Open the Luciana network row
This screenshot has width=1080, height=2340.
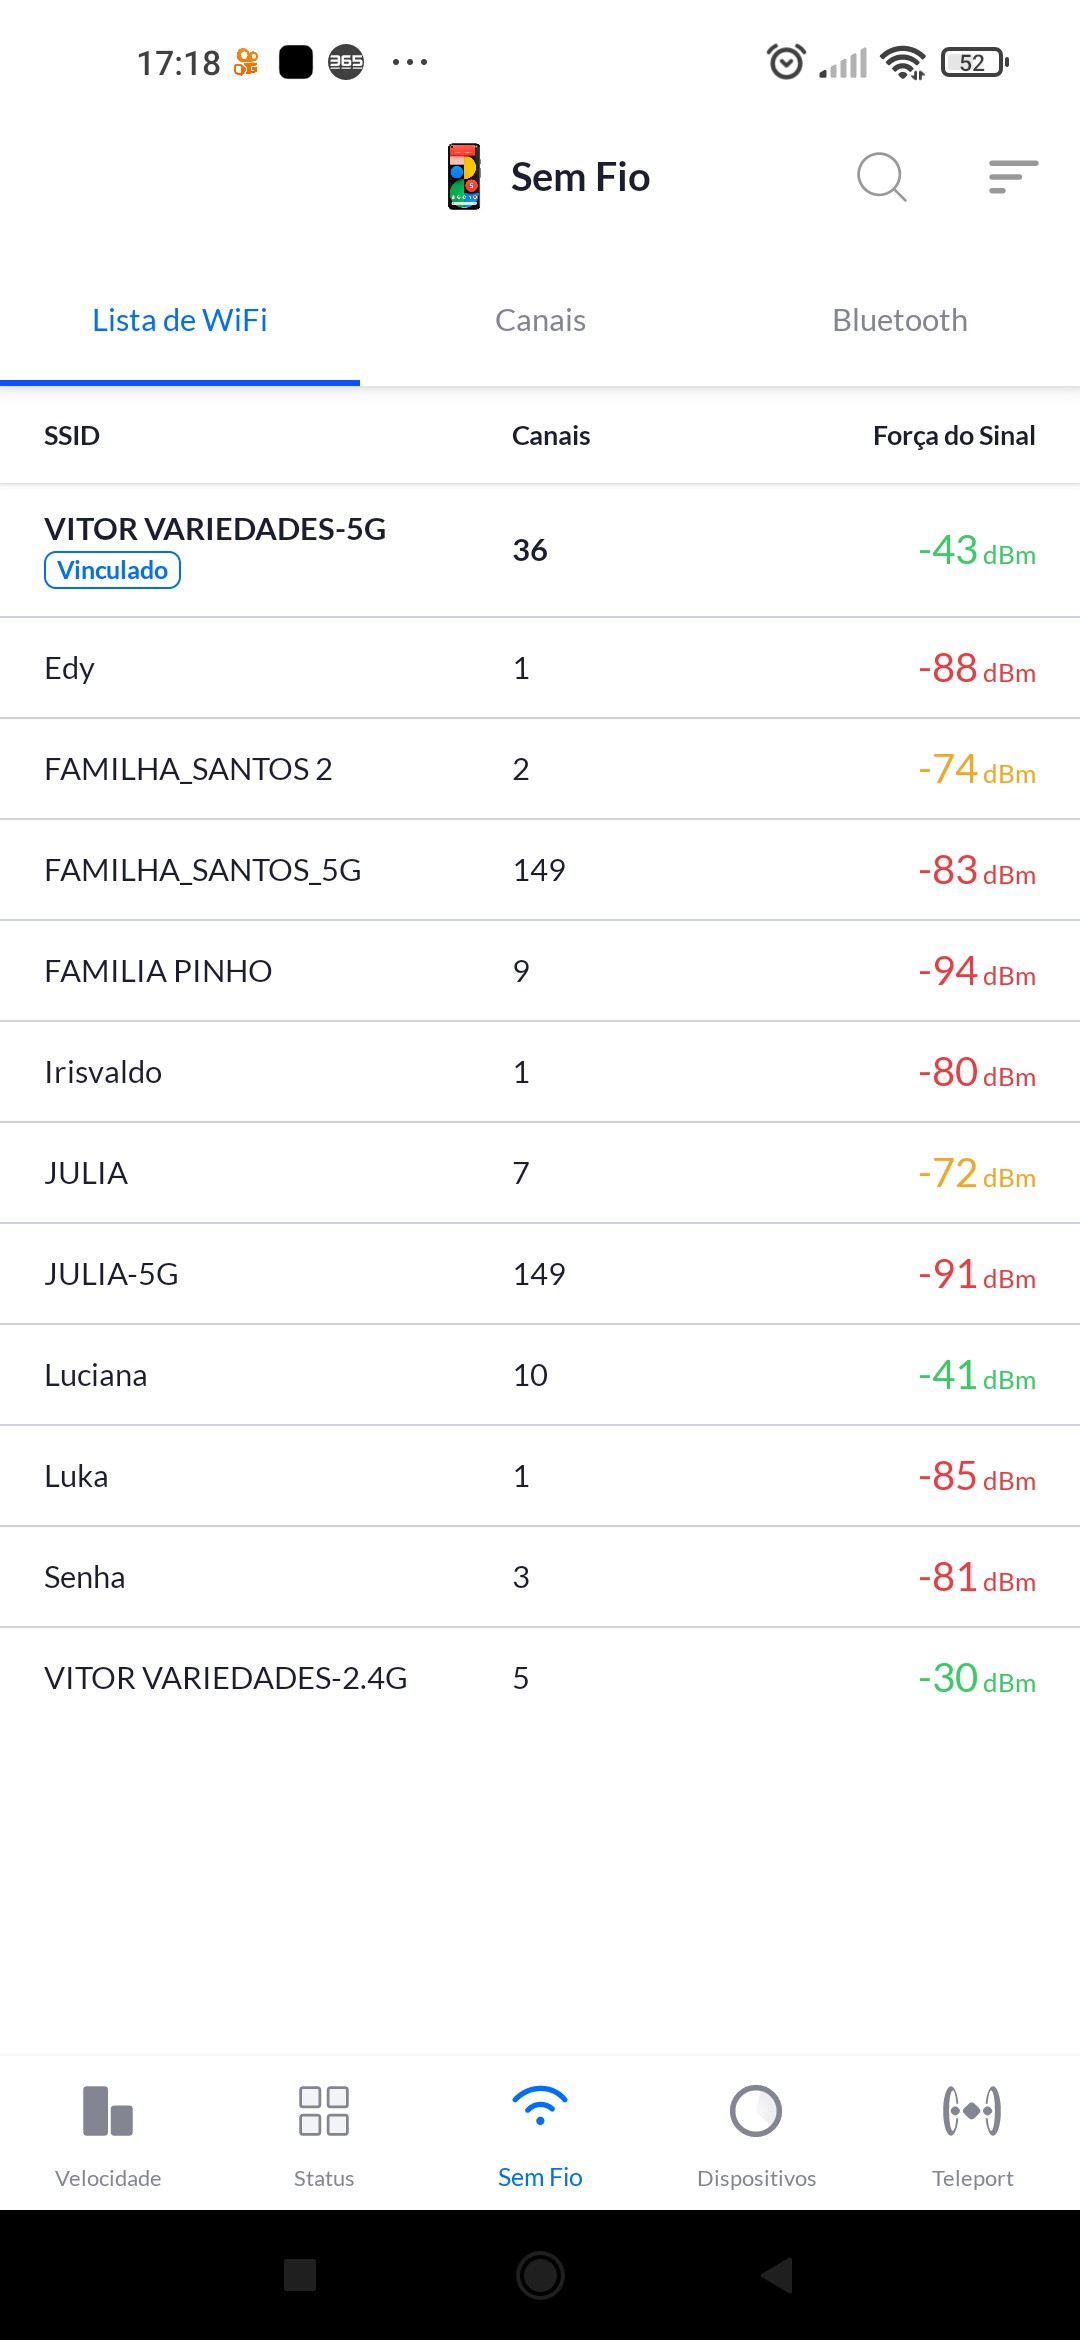540,1375
